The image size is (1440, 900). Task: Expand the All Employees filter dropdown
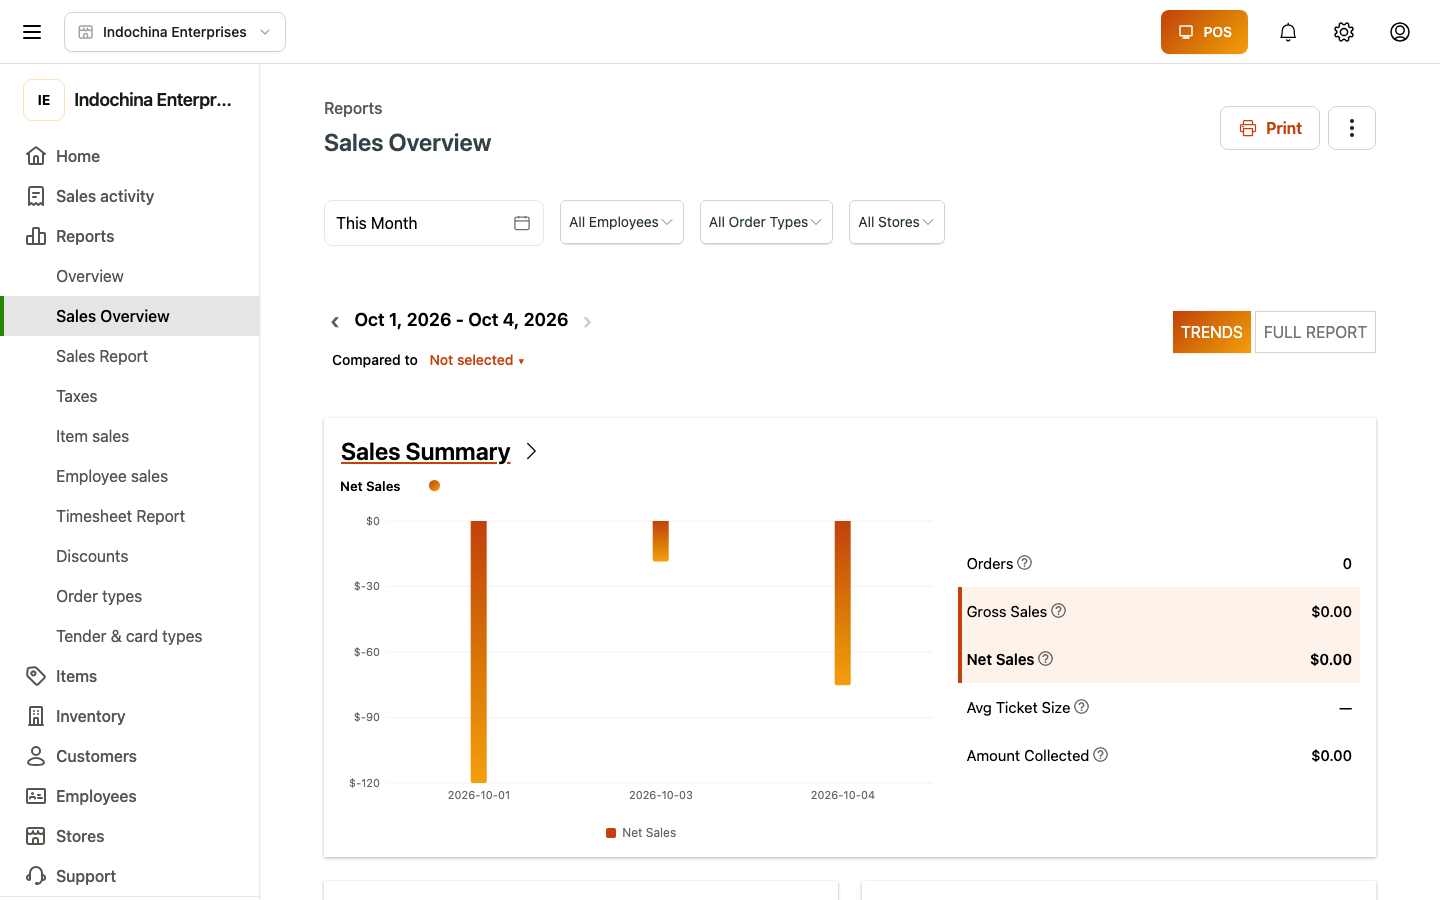[622, 222]
